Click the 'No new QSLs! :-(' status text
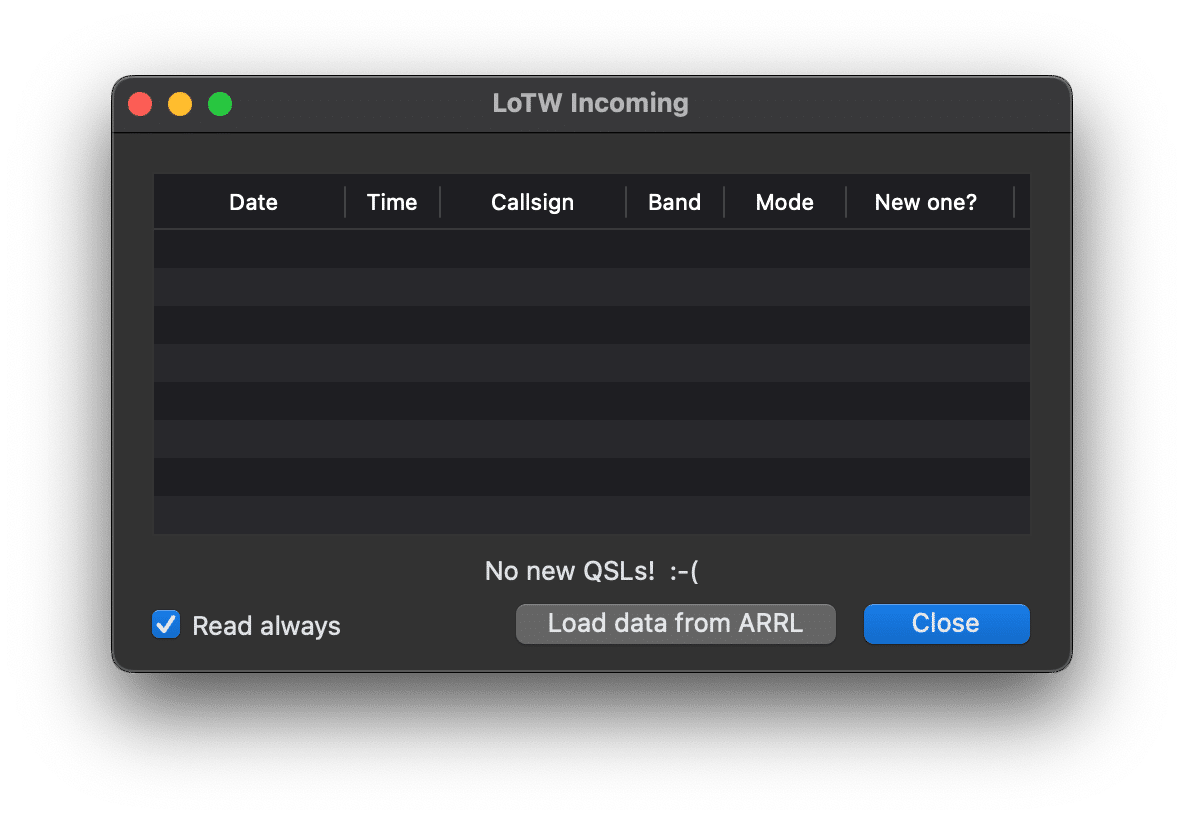1184x820 pixels. pos(591,571)
